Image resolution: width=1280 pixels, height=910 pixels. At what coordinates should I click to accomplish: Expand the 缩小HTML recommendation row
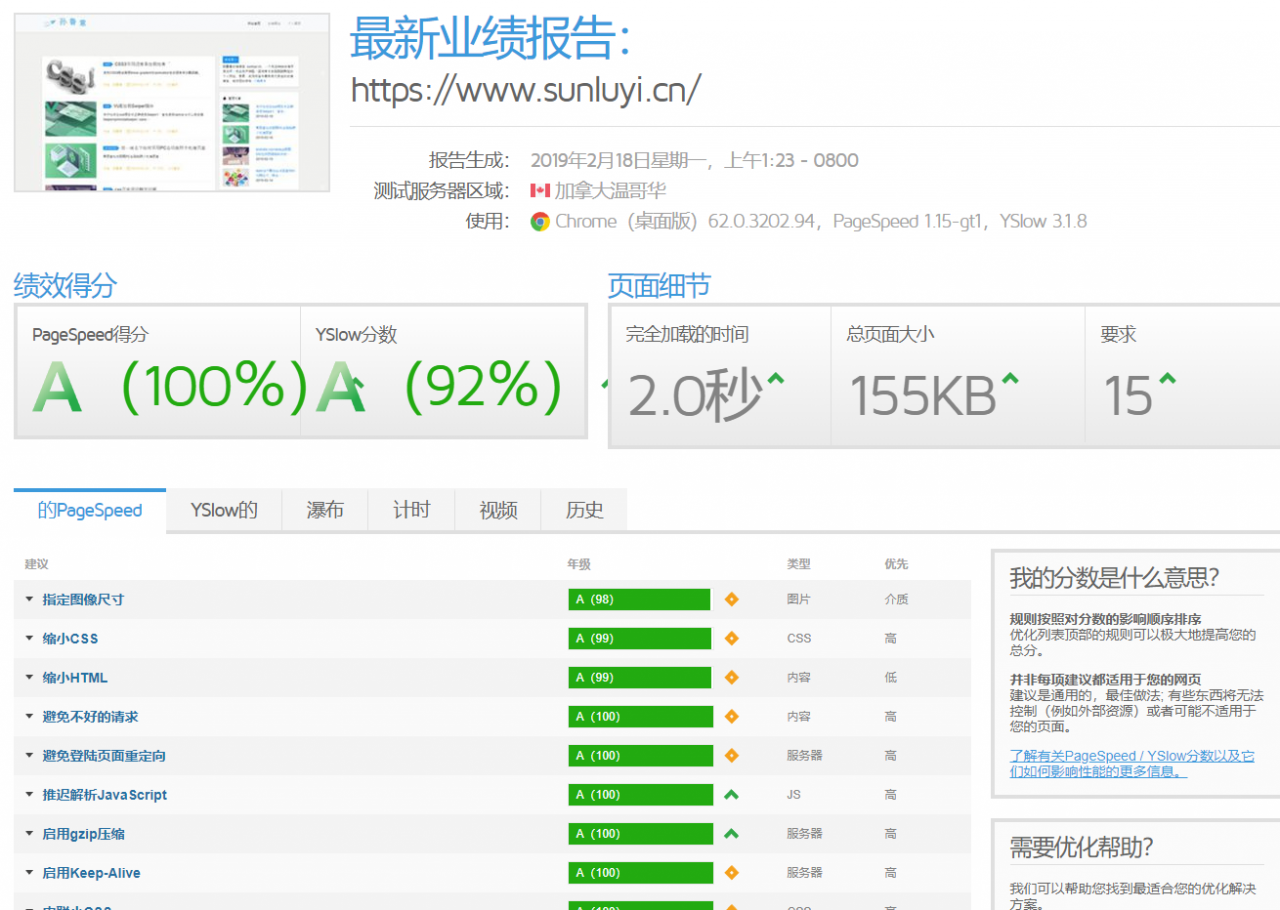click(74, 678)
